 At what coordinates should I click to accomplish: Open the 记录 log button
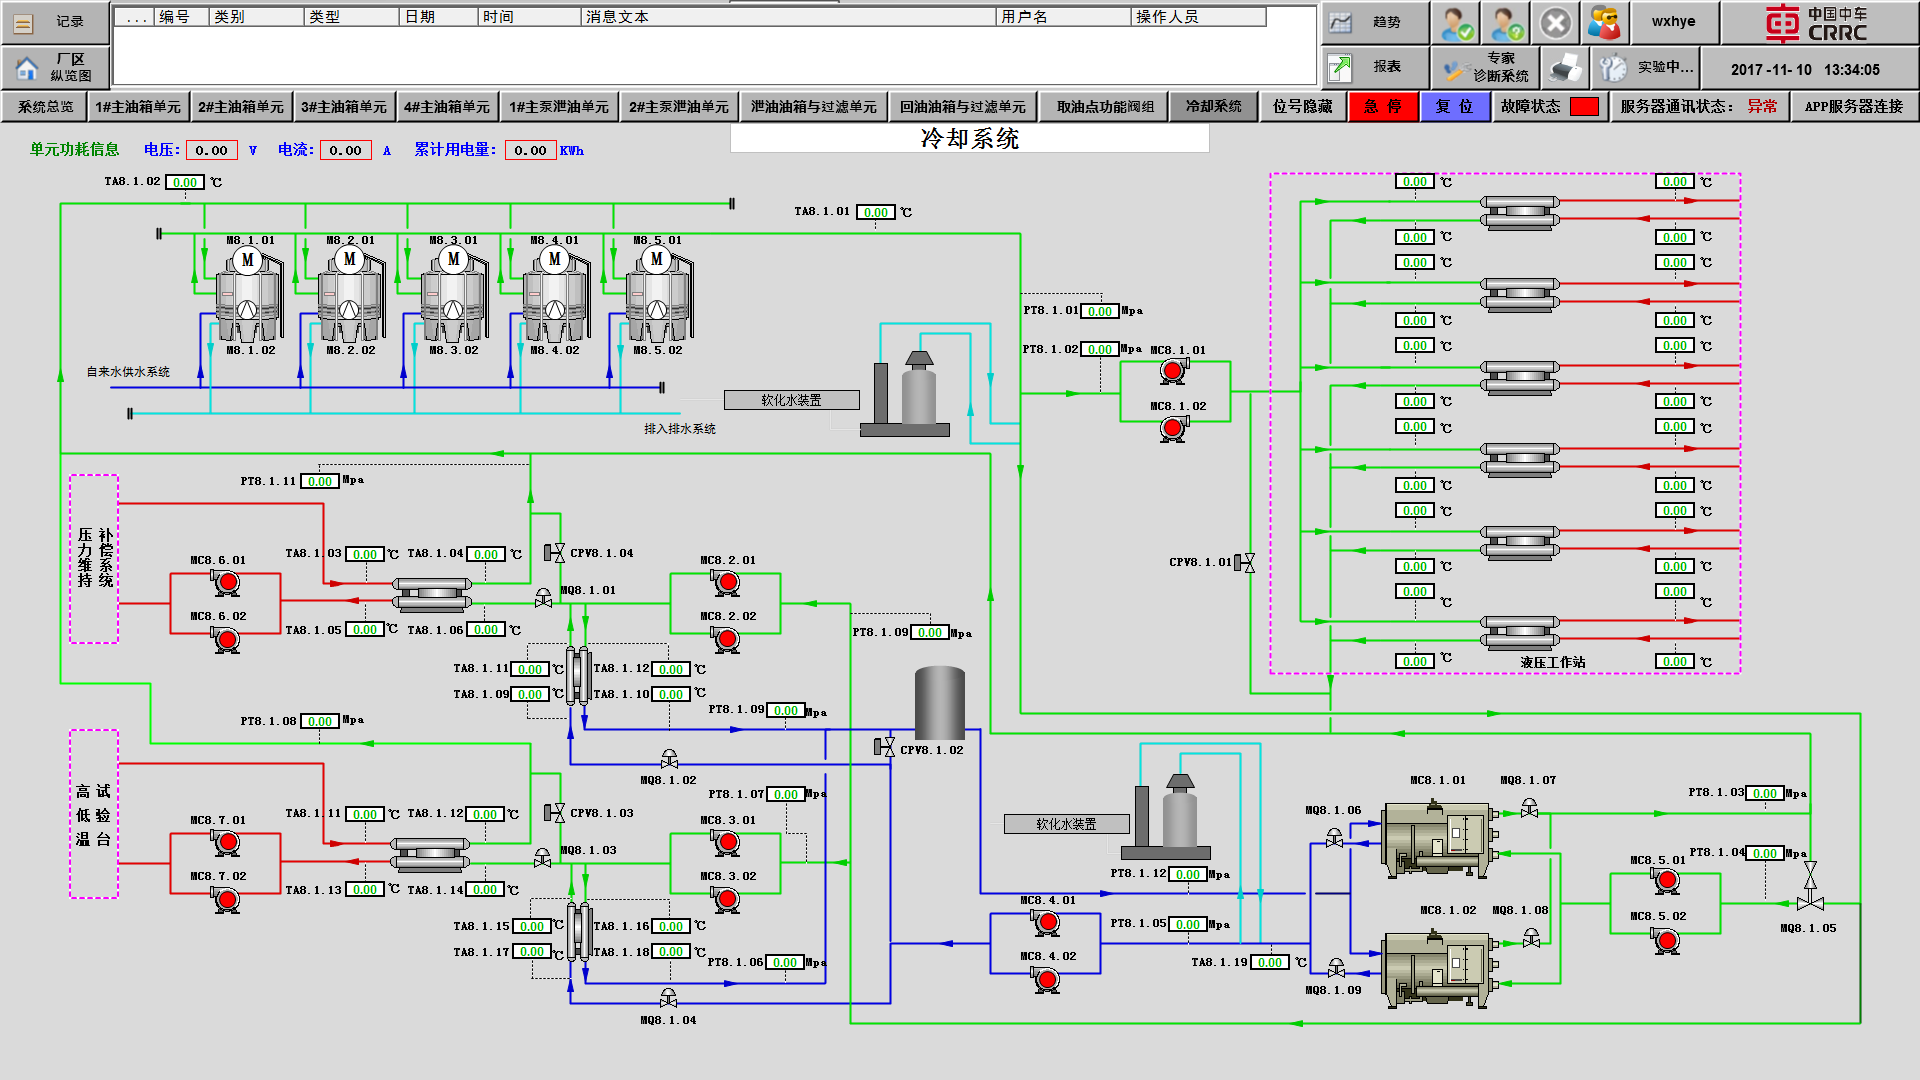click(x=55, y=22)
